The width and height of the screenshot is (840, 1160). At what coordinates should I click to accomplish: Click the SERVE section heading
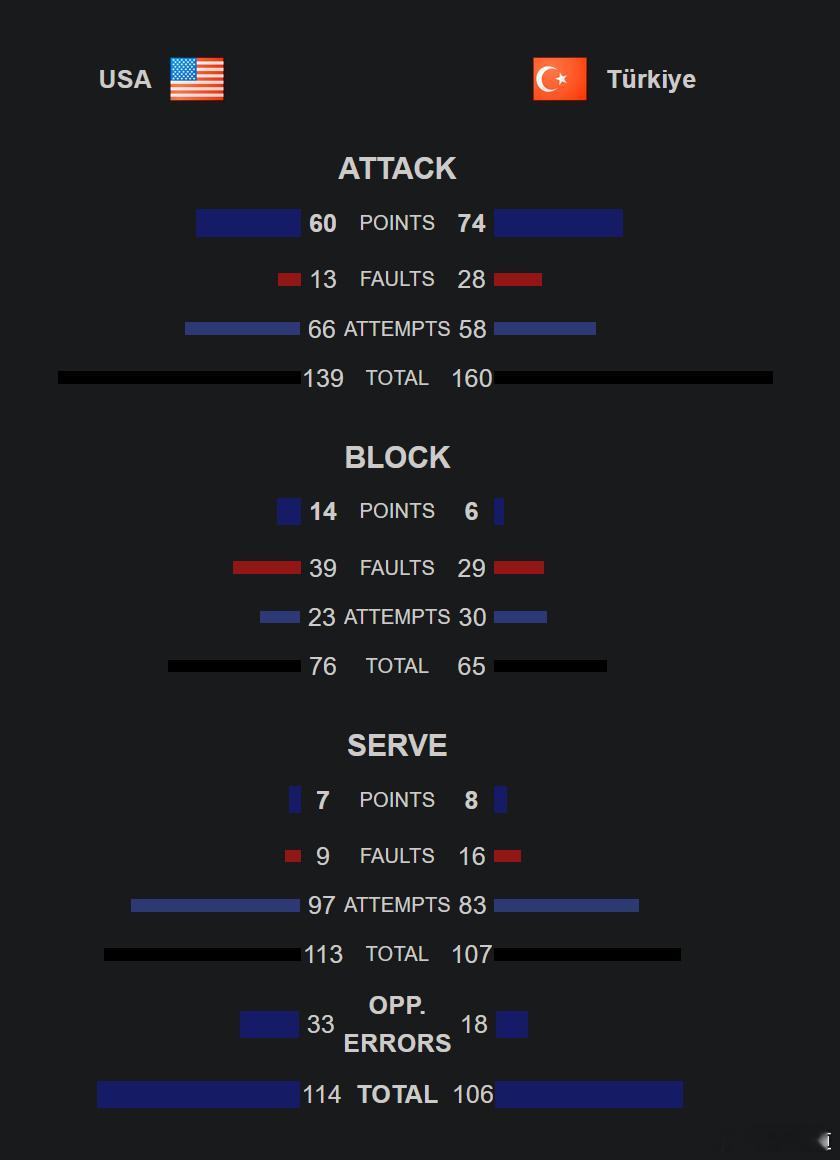[x=397, y=745]
